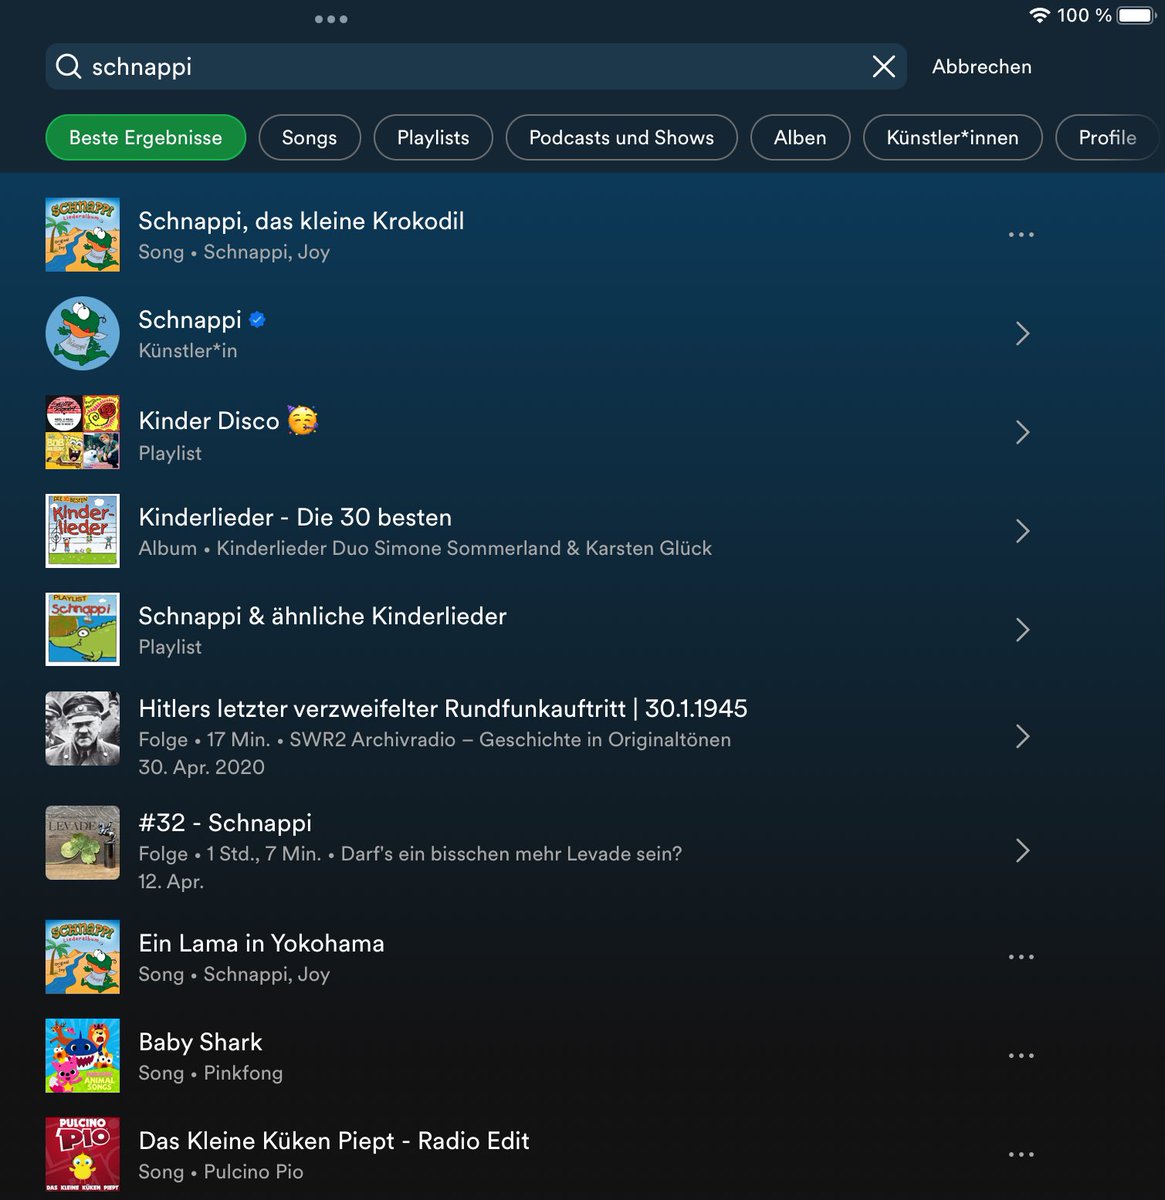Image resolution: width=1165 pixels, height=1200 pixels.
Task: Open #32 - Schnappi episode chevron
Action: pos(1022,851)
